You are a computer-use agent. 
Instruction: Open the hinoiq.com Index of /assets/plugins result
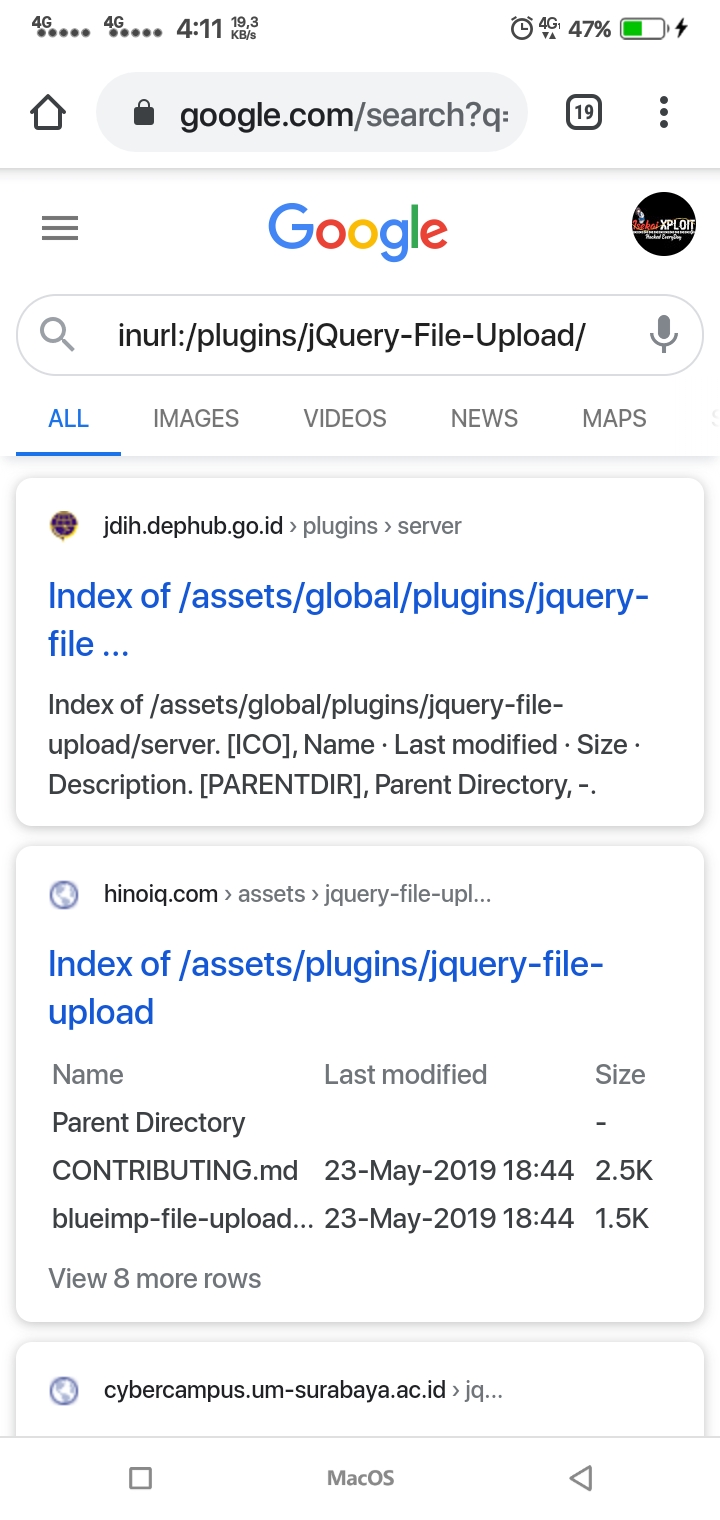(x=325, y=987)
